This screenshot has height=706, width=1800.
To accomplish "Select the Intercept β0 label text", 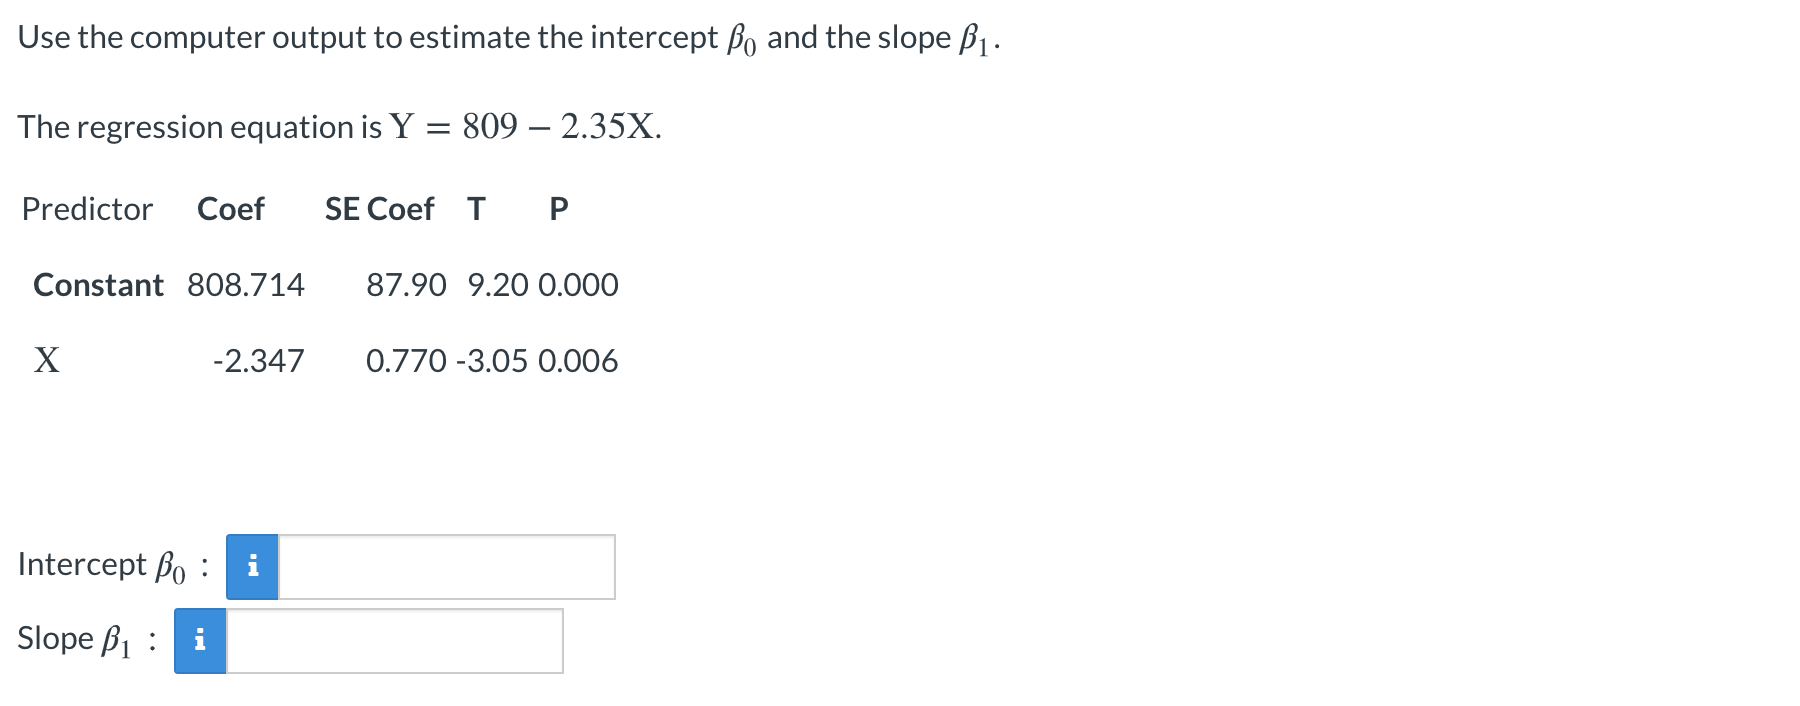I will [x=100, y=565].
